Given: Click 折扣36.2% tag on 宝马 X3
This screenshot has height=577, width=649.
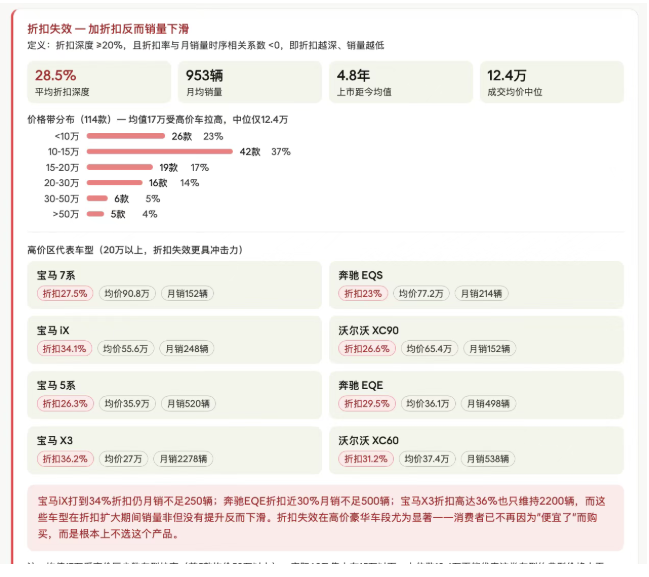Looking at the screenshot, I should (x=65, y=459).
